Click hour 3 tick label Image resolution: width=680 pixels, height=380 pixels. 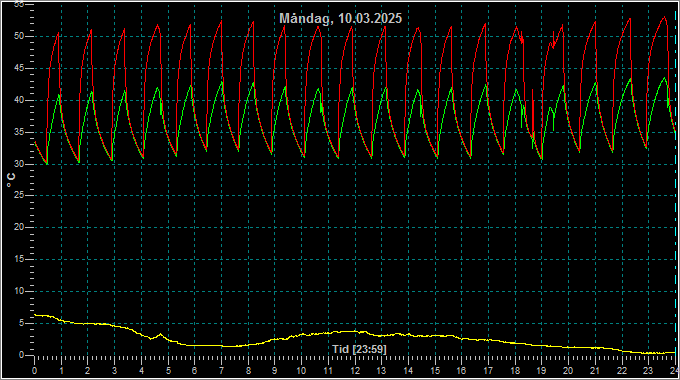pyautogui.click(x=114, y=371)
